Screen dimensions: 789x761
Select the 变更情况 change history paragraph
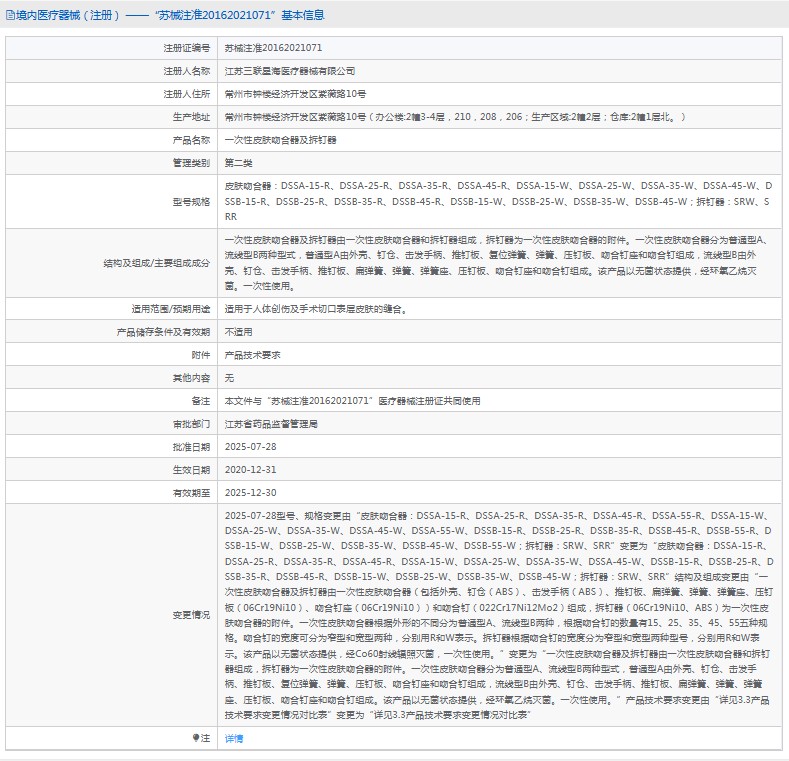pos(498,615)
